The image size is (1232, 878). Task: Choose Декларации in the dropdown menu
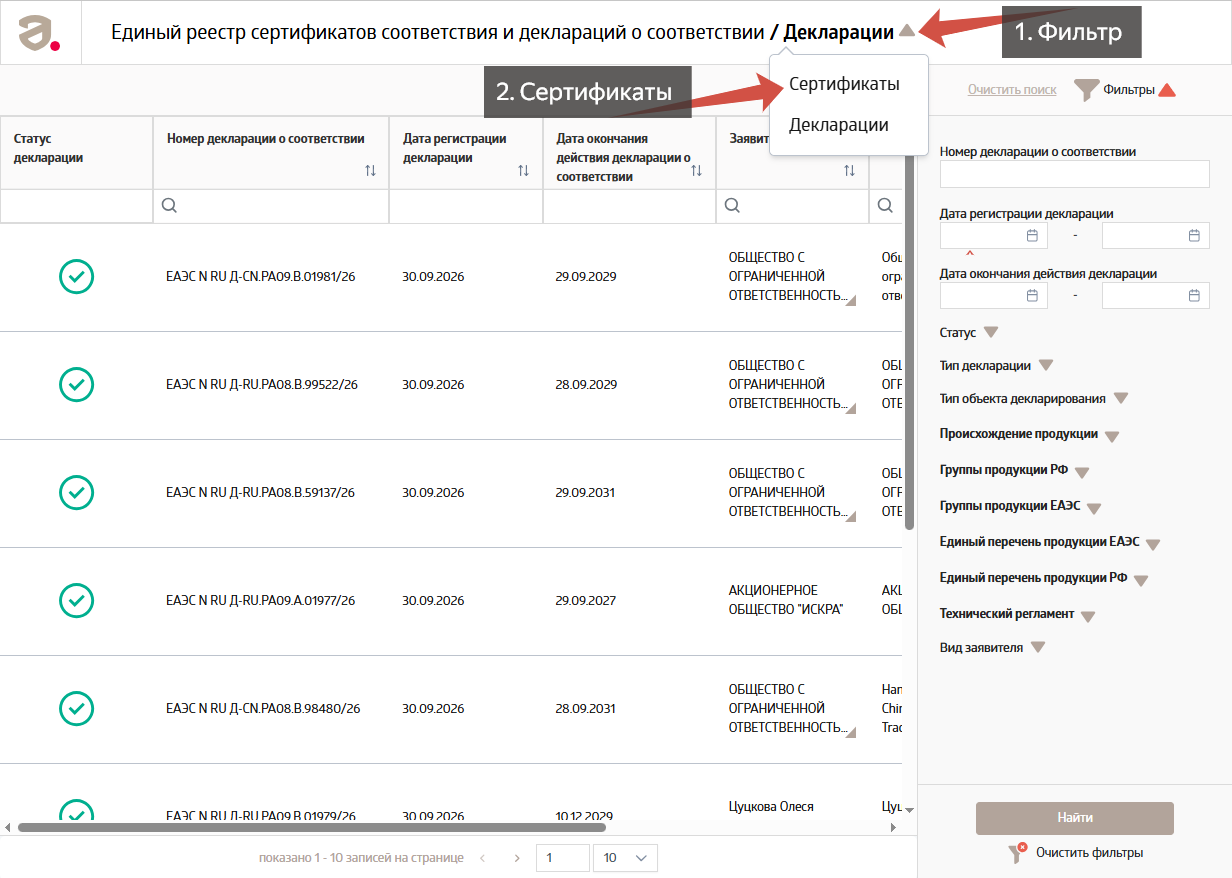tap(839, 125)
